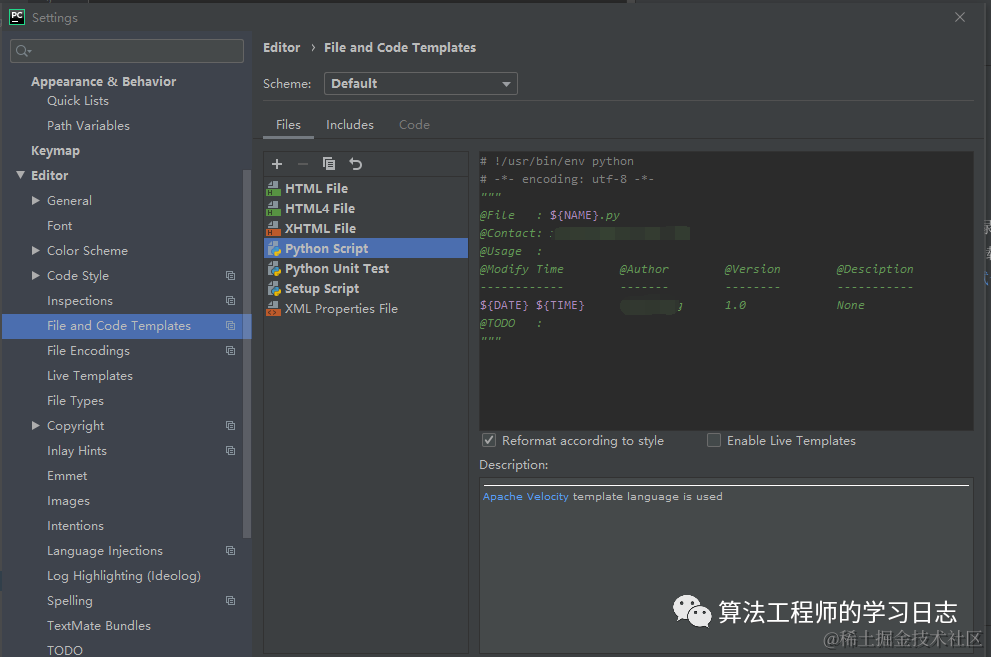Image resolution: width=991 pixels, height=657 pixels.
Task: Switch to the Includes tab
Action: pyautogui.click(x=350, y=125)
